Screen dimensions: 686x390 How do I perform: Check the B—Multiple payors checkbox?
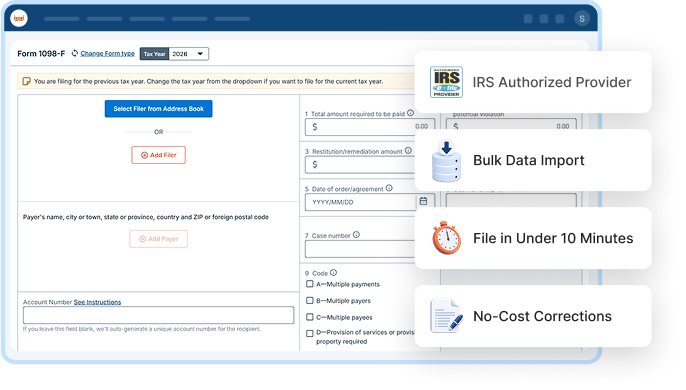click(x=310, y=301)
